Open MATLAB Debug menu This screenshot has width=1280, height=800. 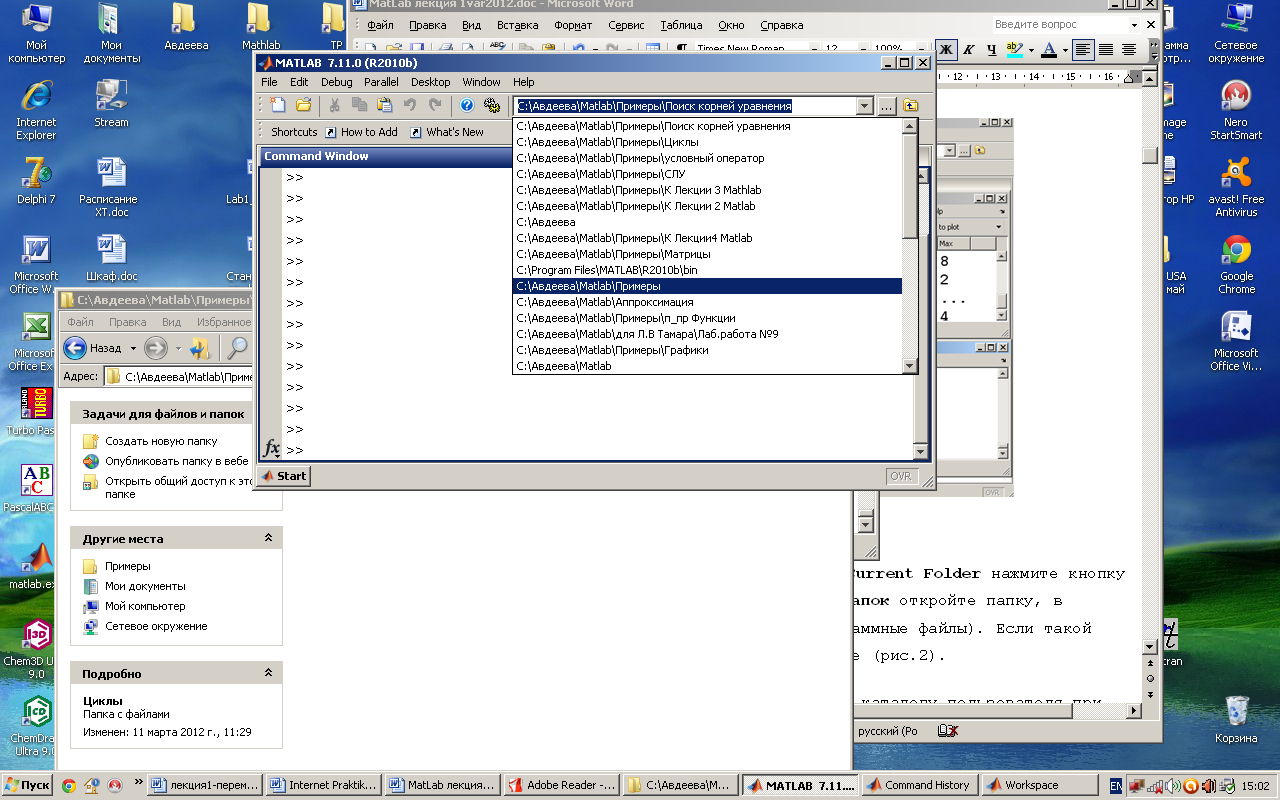click(x=337, y=82)
